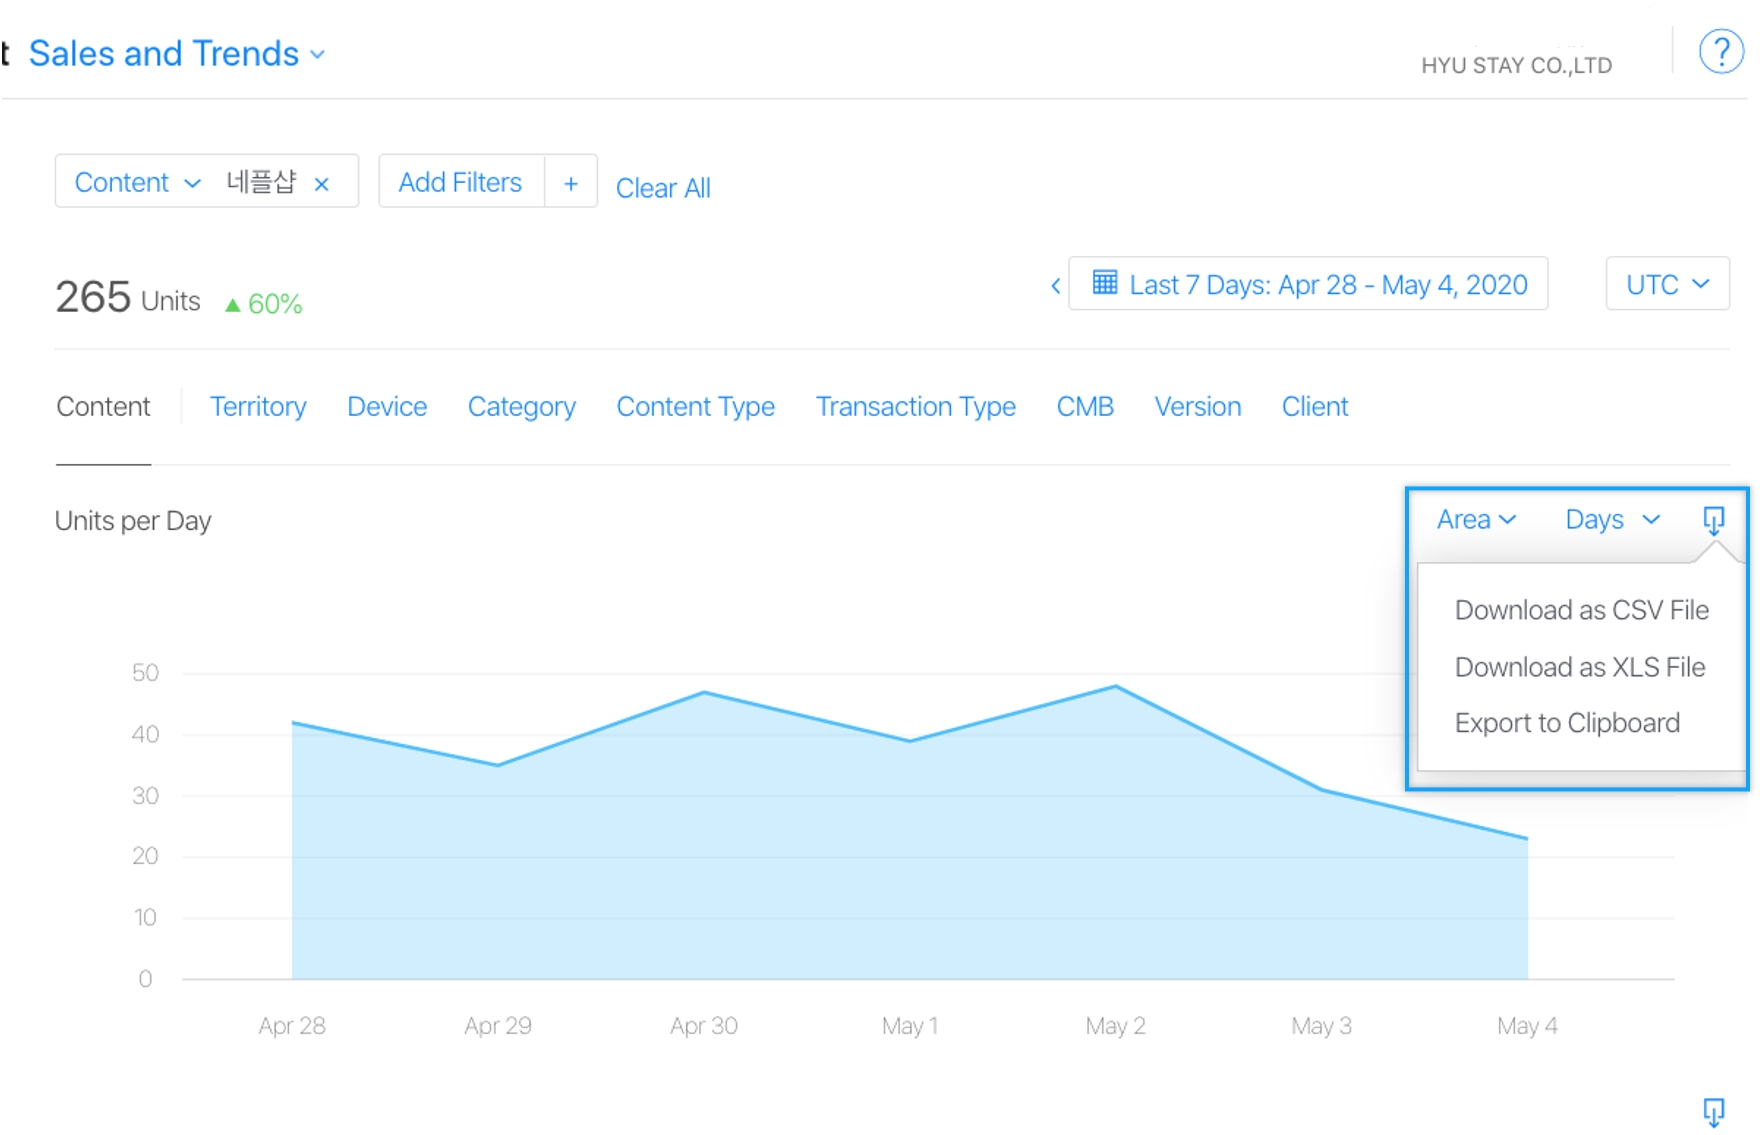Expand the Area chart type dropdown

pyautogui.click(x=1476, y=520)
